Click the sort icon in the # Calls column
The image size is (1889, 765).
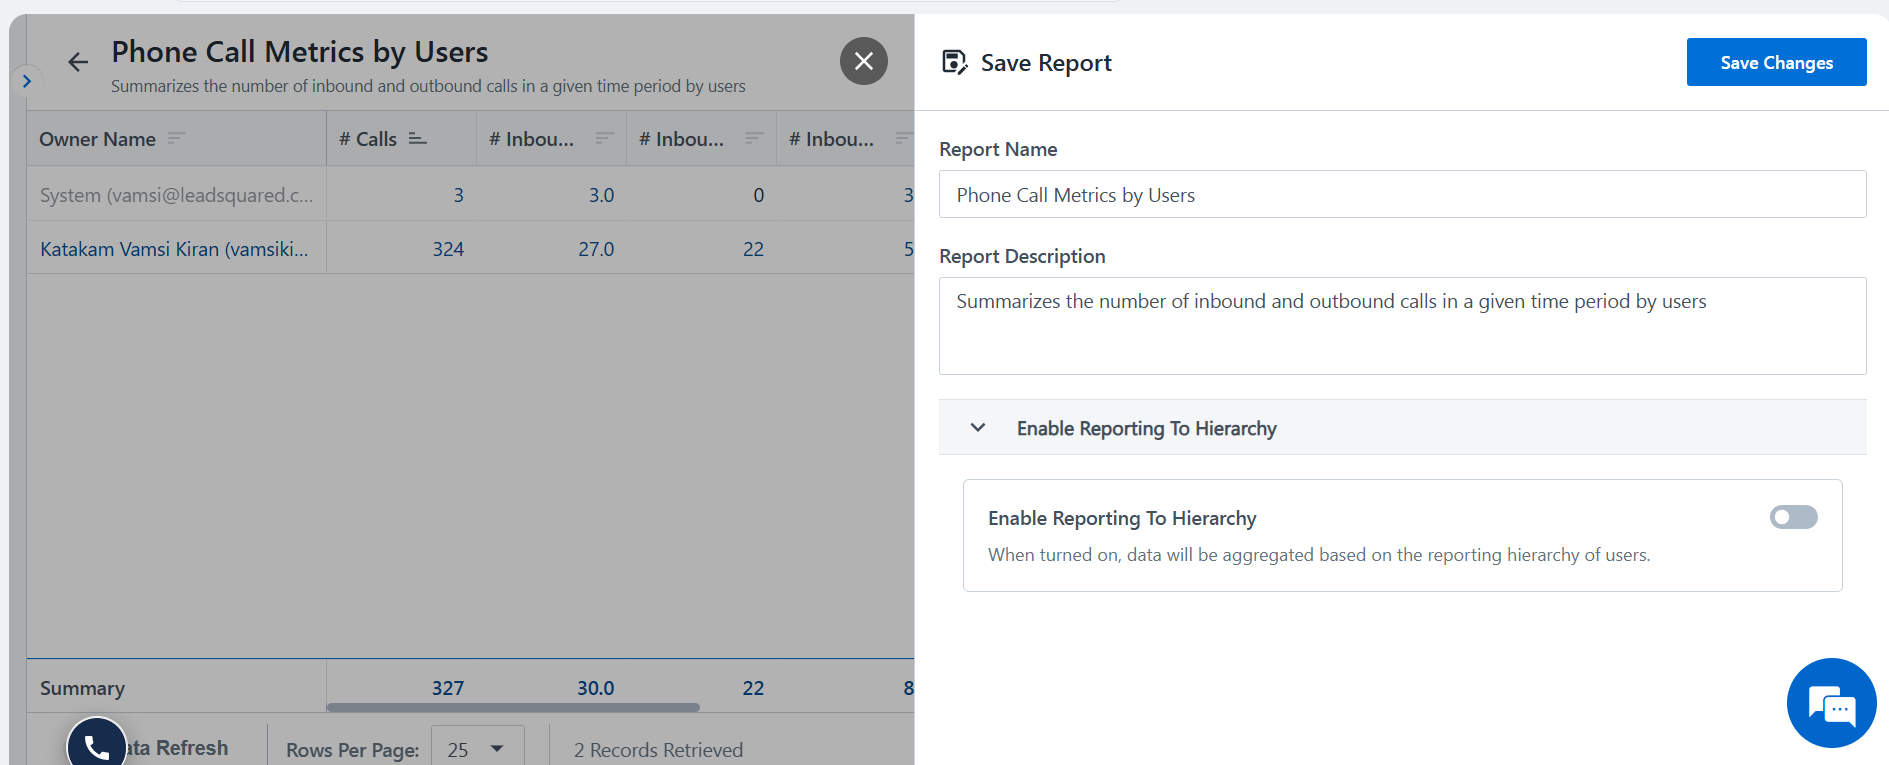click(x=418, y=138)
